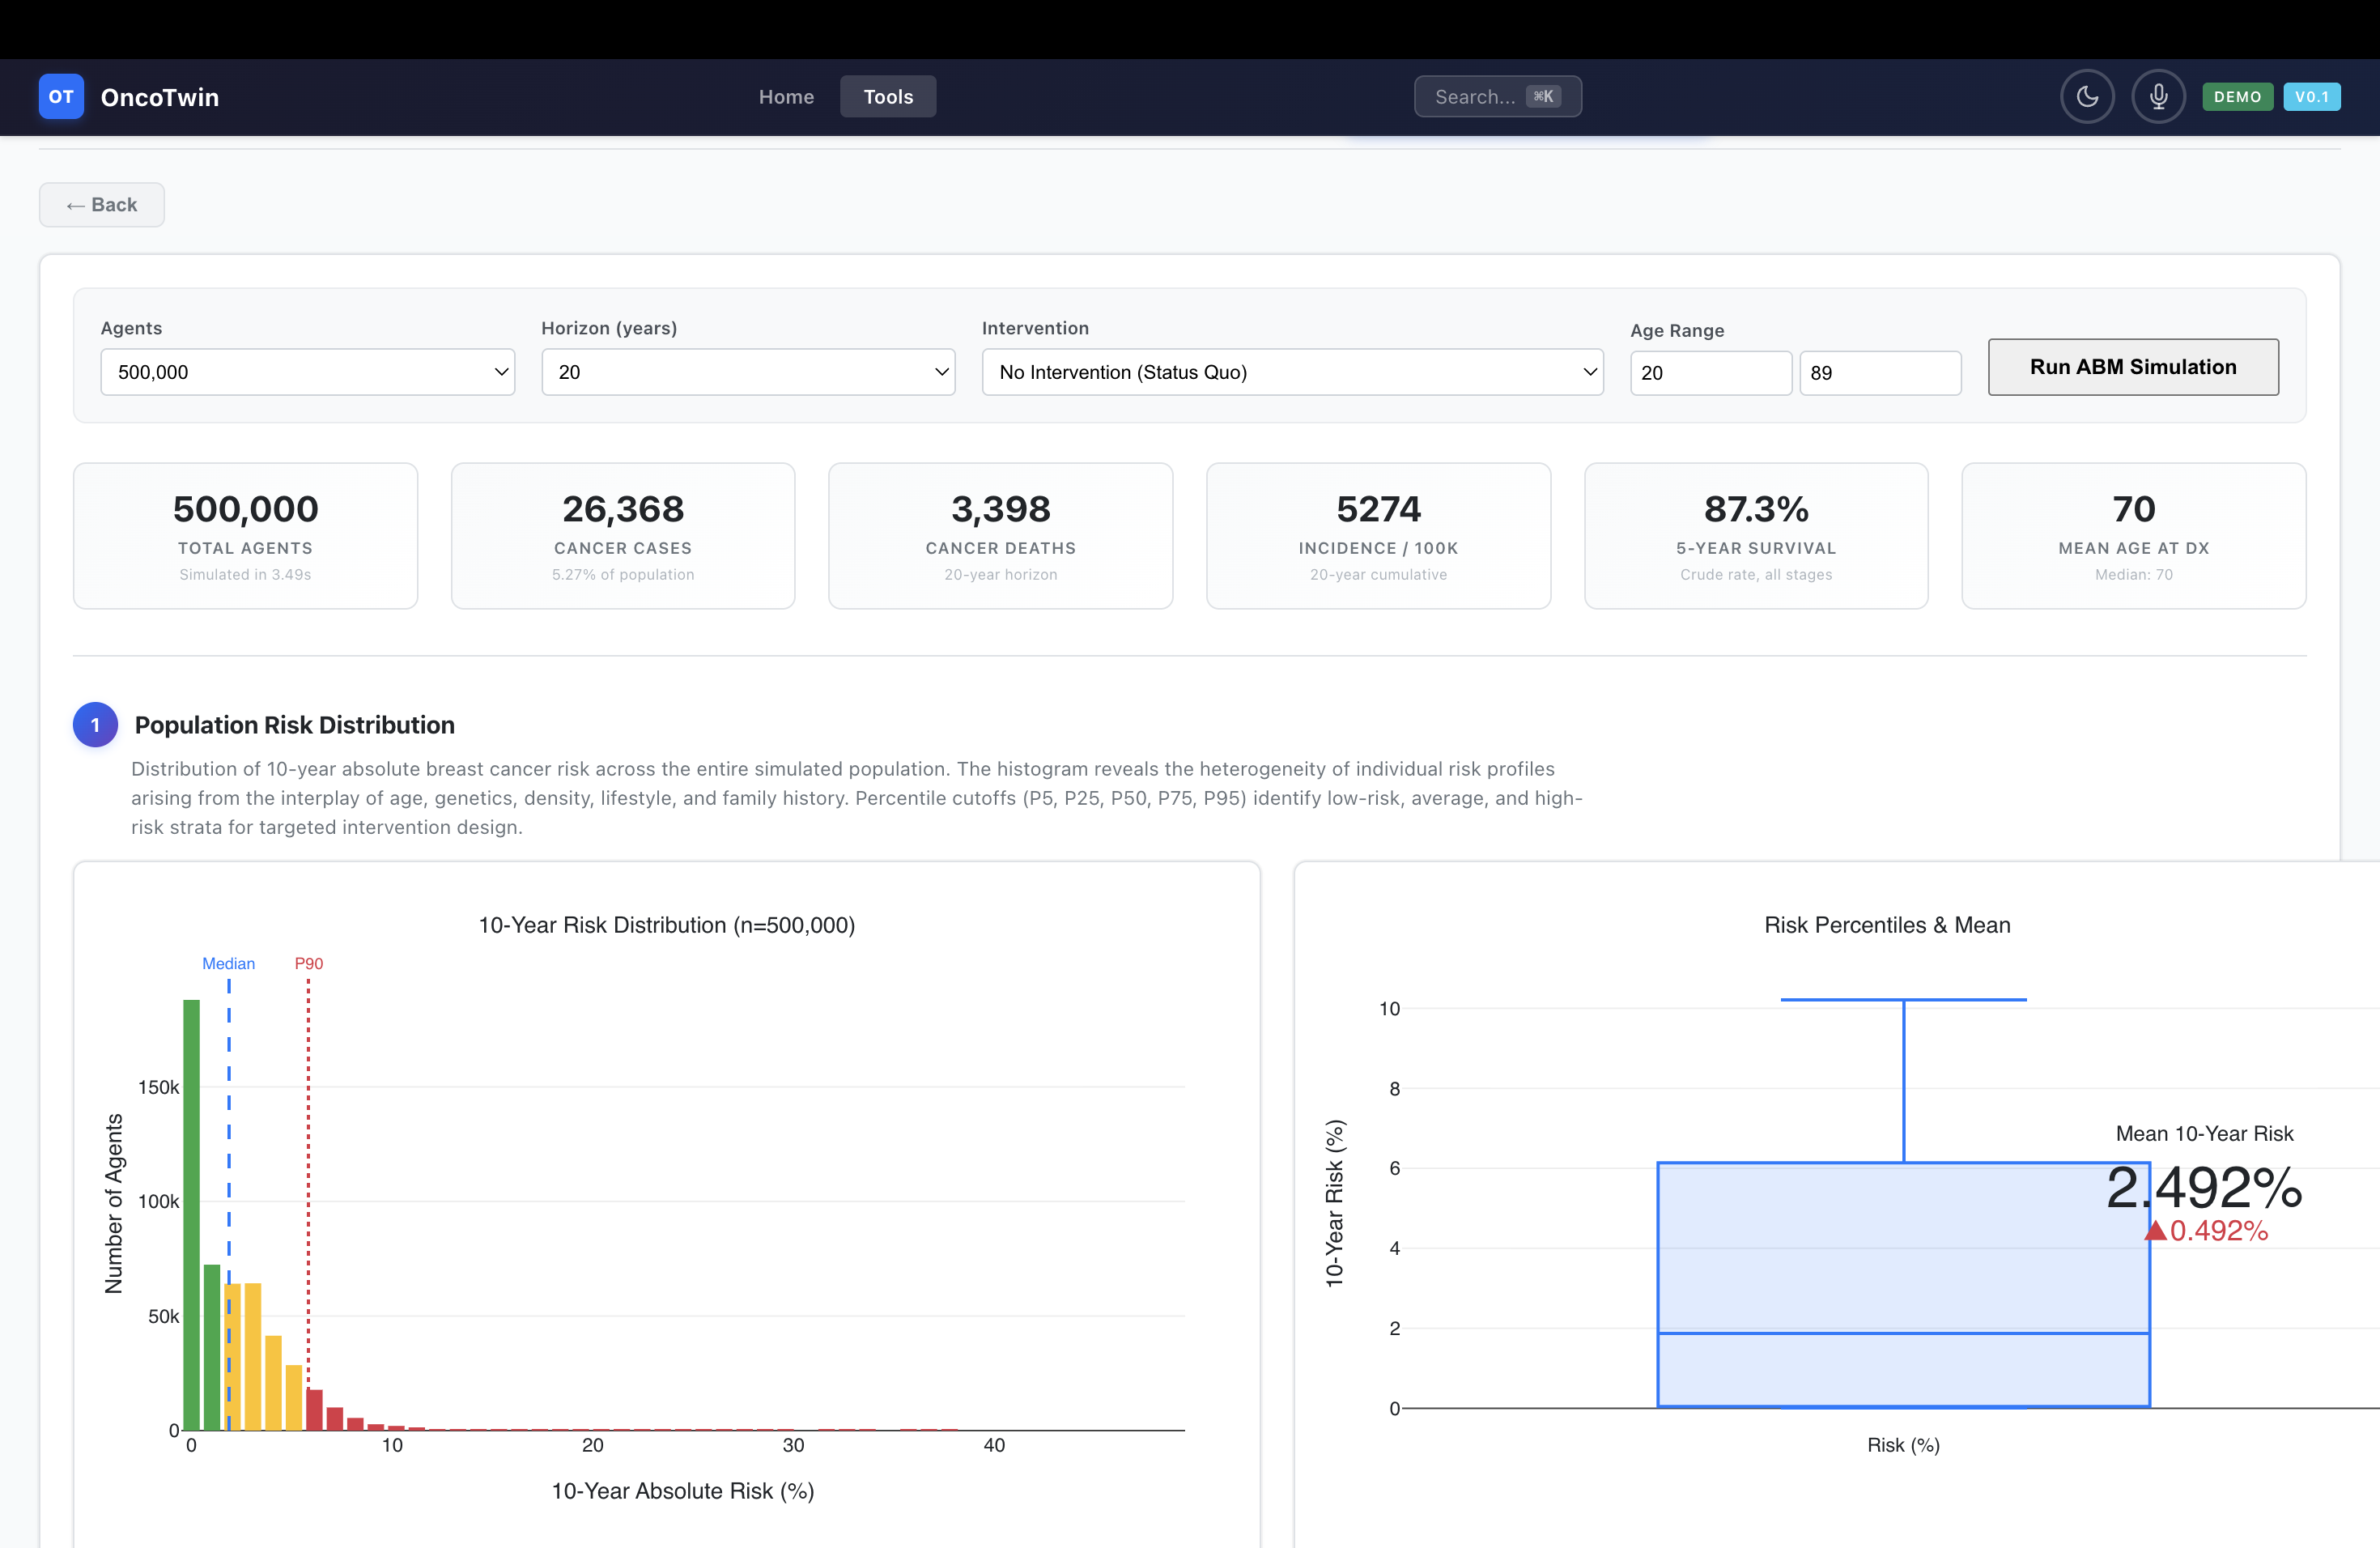Toggle dark mode moon icon
This screenshot has width=2380, height=1548.
2086,97
